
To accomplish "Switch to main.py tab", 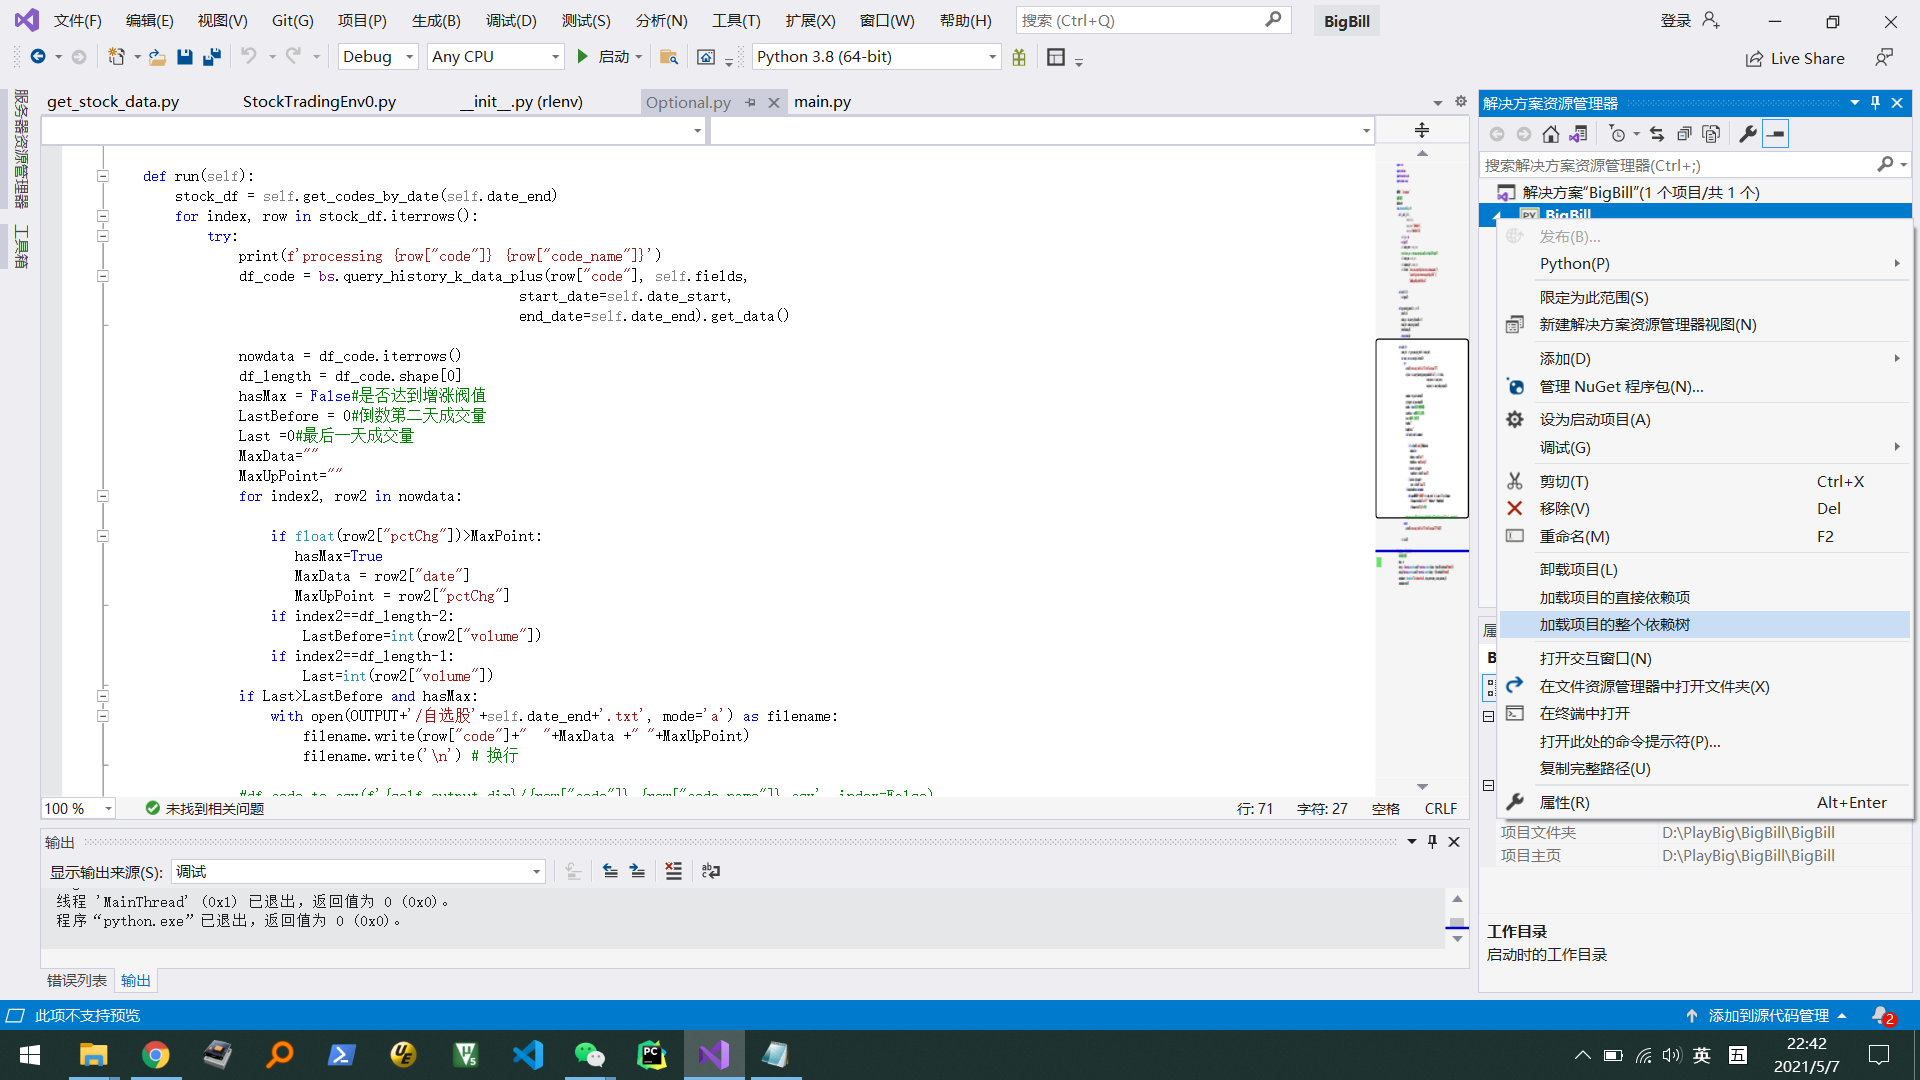I will [822, 102].
